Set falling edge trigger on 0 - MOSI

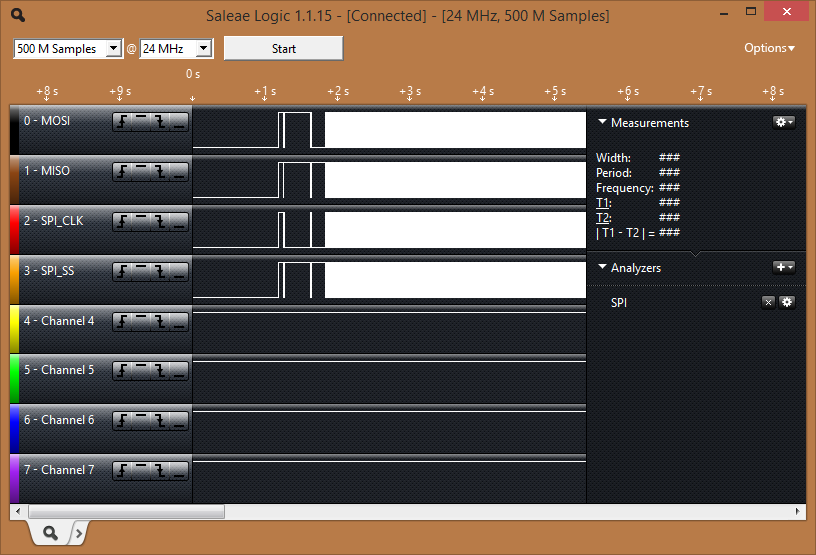pyautogui.click(x=160, y=122)
